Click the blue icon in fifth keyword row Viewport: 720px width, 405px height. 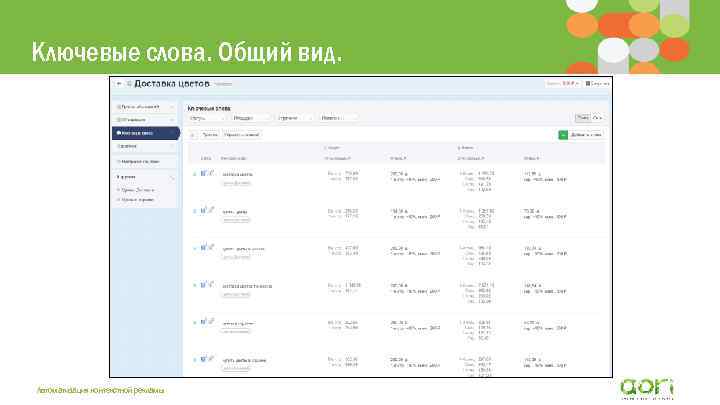pos(203,322)
